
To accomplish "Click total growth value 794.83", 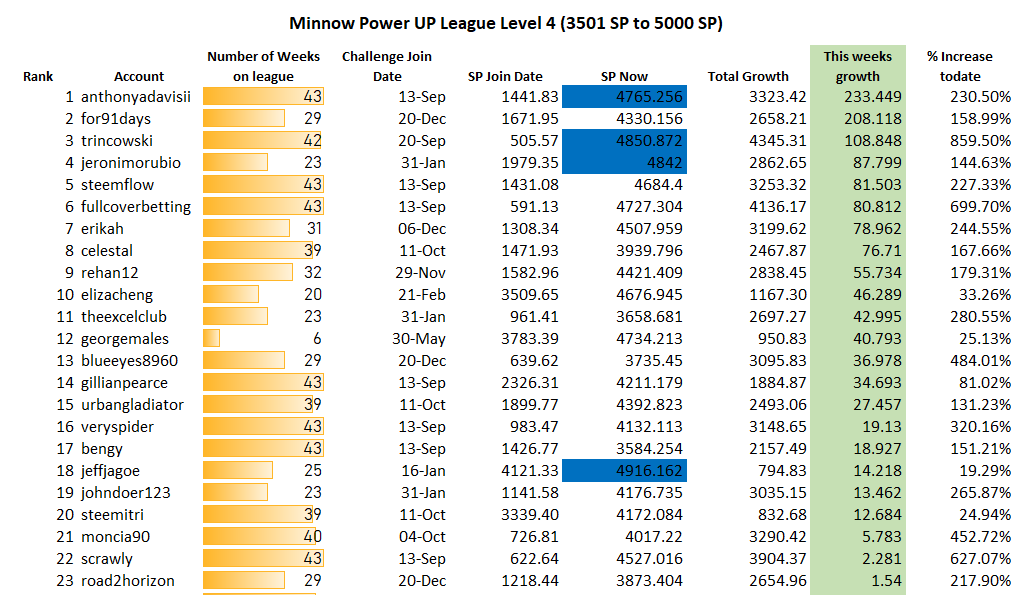I will click(782, 471).
